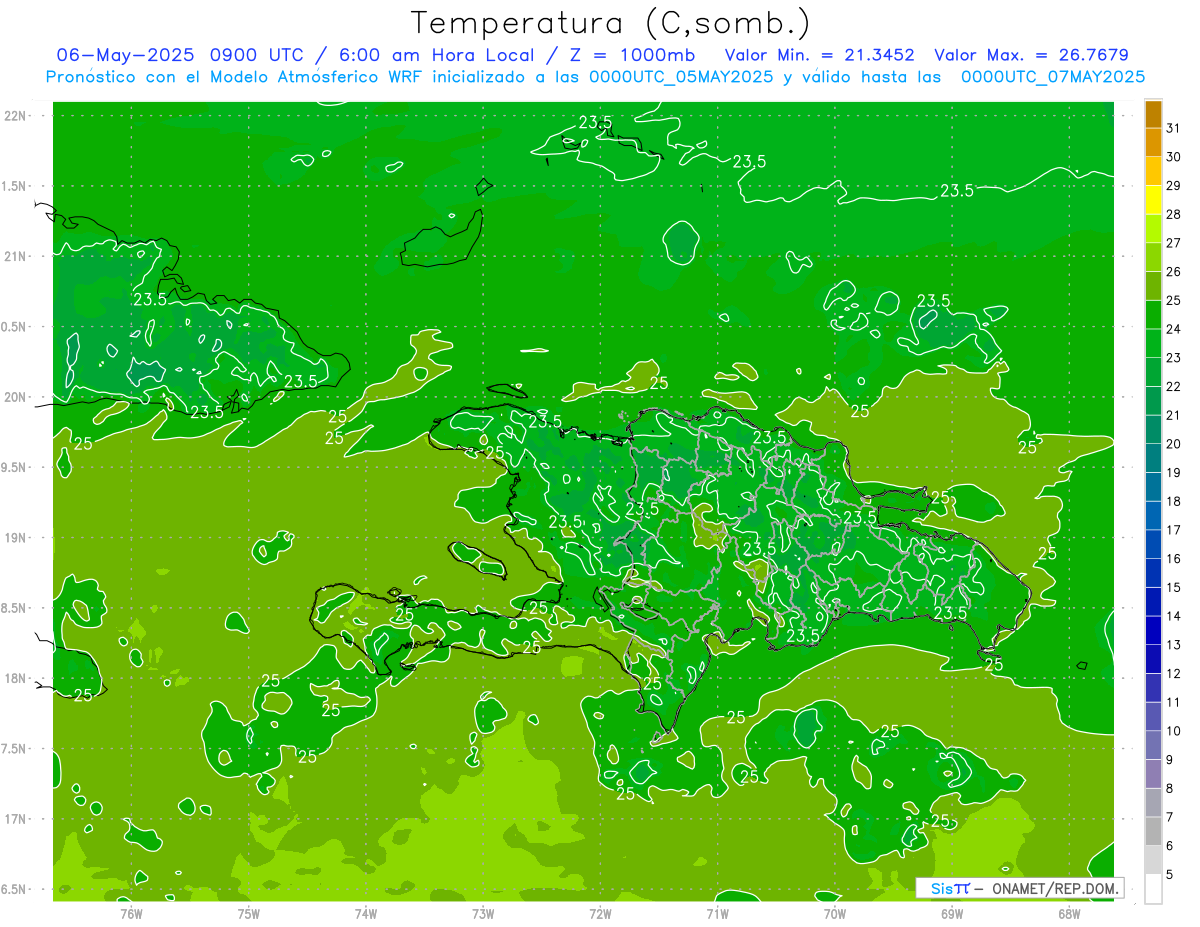This screenshot has height=927, width=1200.
Task: Click the 5 label on the color scale
Action: coord(1170,875)
